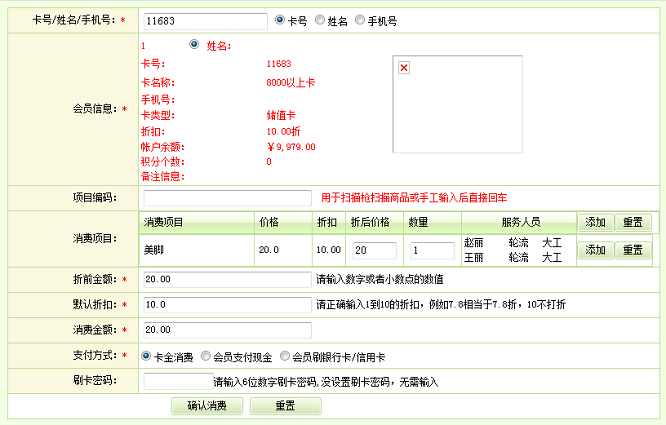Choose 卡金消费 payment method
The height and width of the screenshot is (425, 666).
[146, 356]
